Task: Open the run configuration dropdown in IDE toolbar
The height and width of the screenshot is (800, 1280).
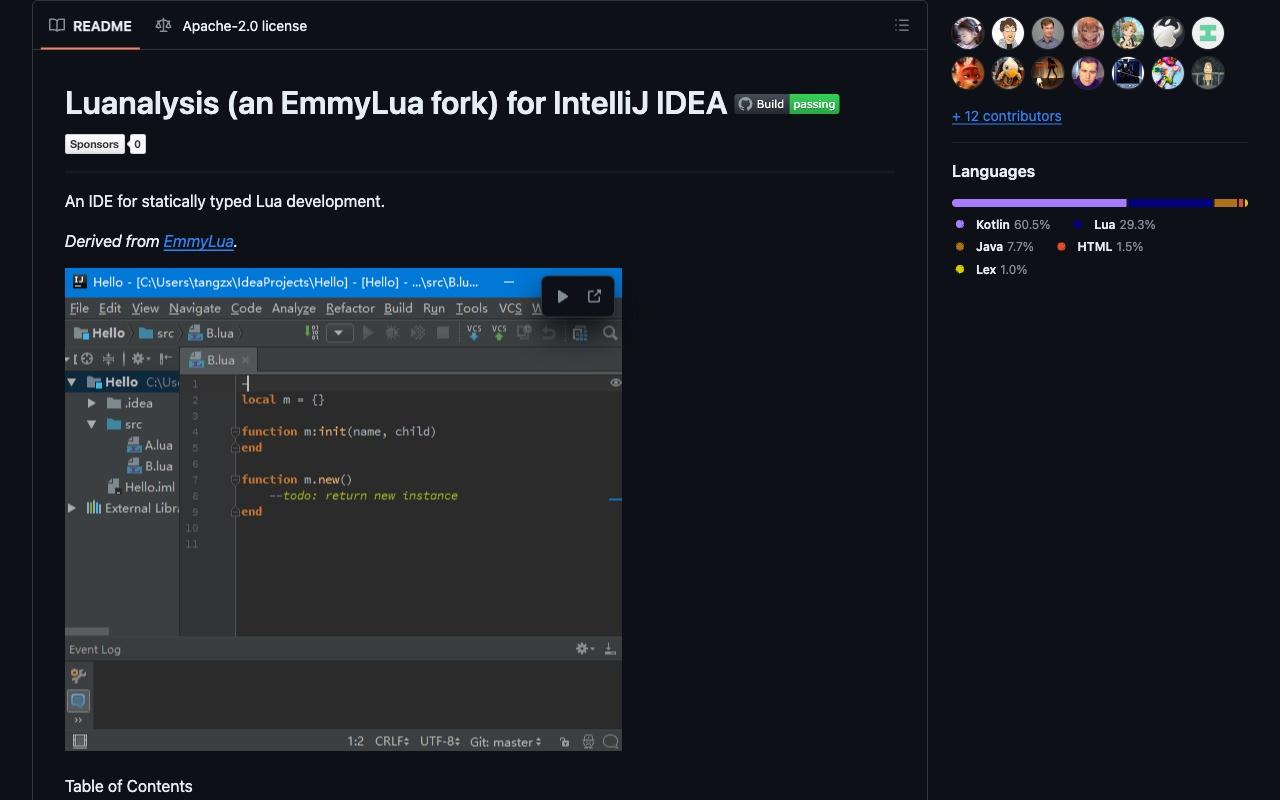Action: click(x=340, y=333)
